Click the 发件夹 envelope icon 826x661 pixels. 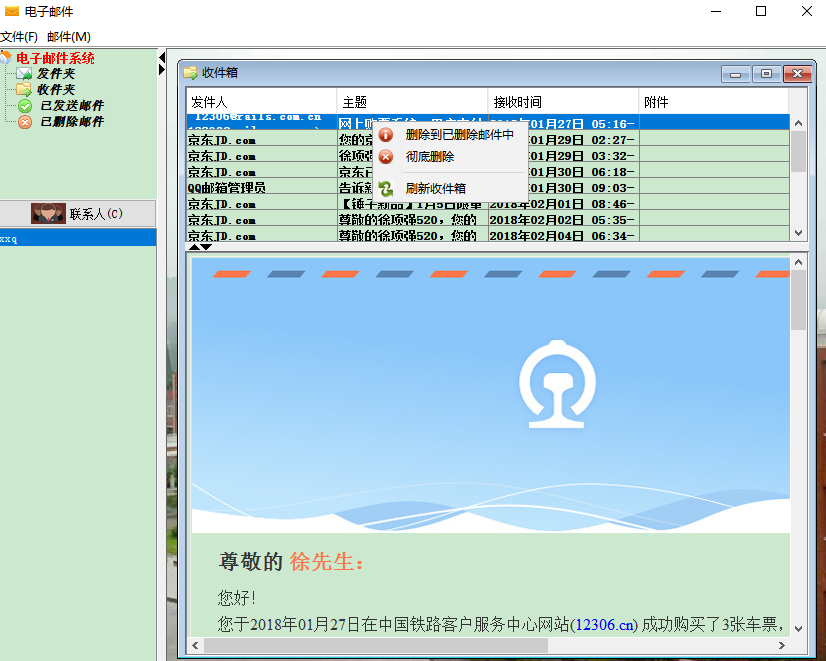24,74
